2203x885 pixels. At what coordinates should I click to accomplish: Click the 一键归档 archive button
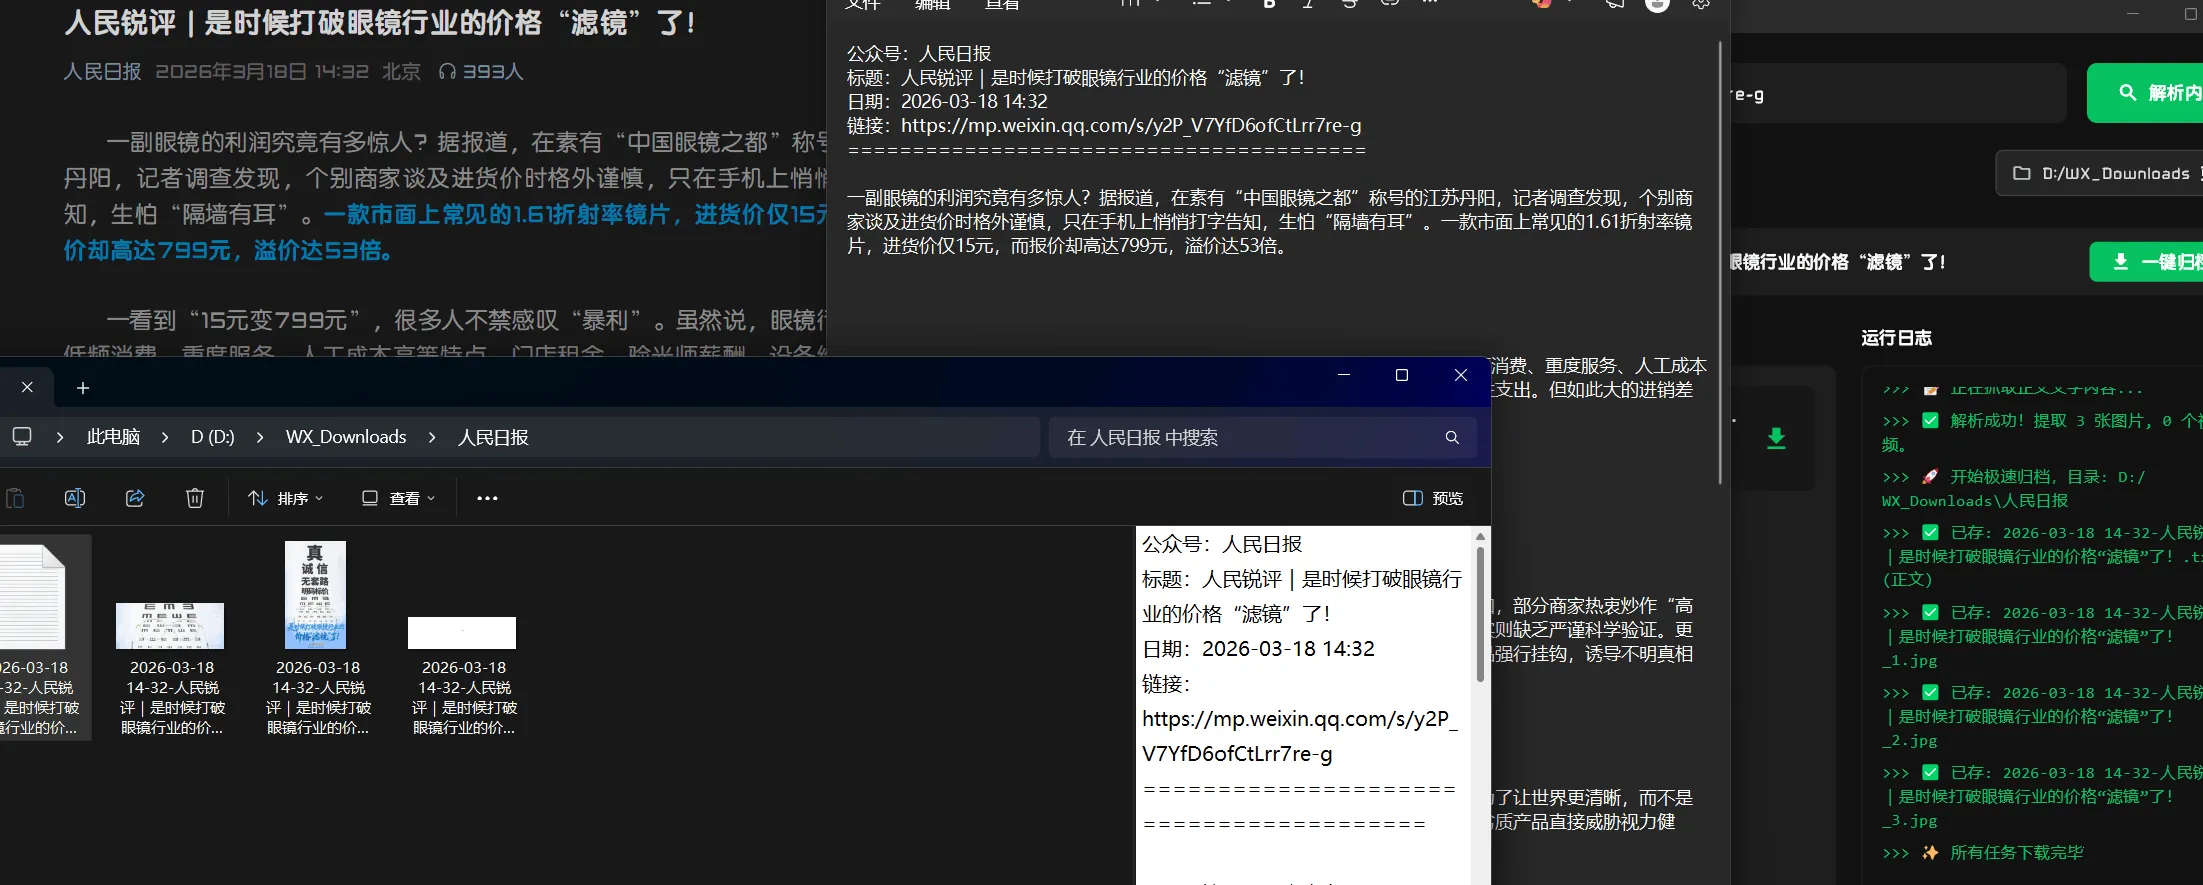click(x=2150, y=262)
